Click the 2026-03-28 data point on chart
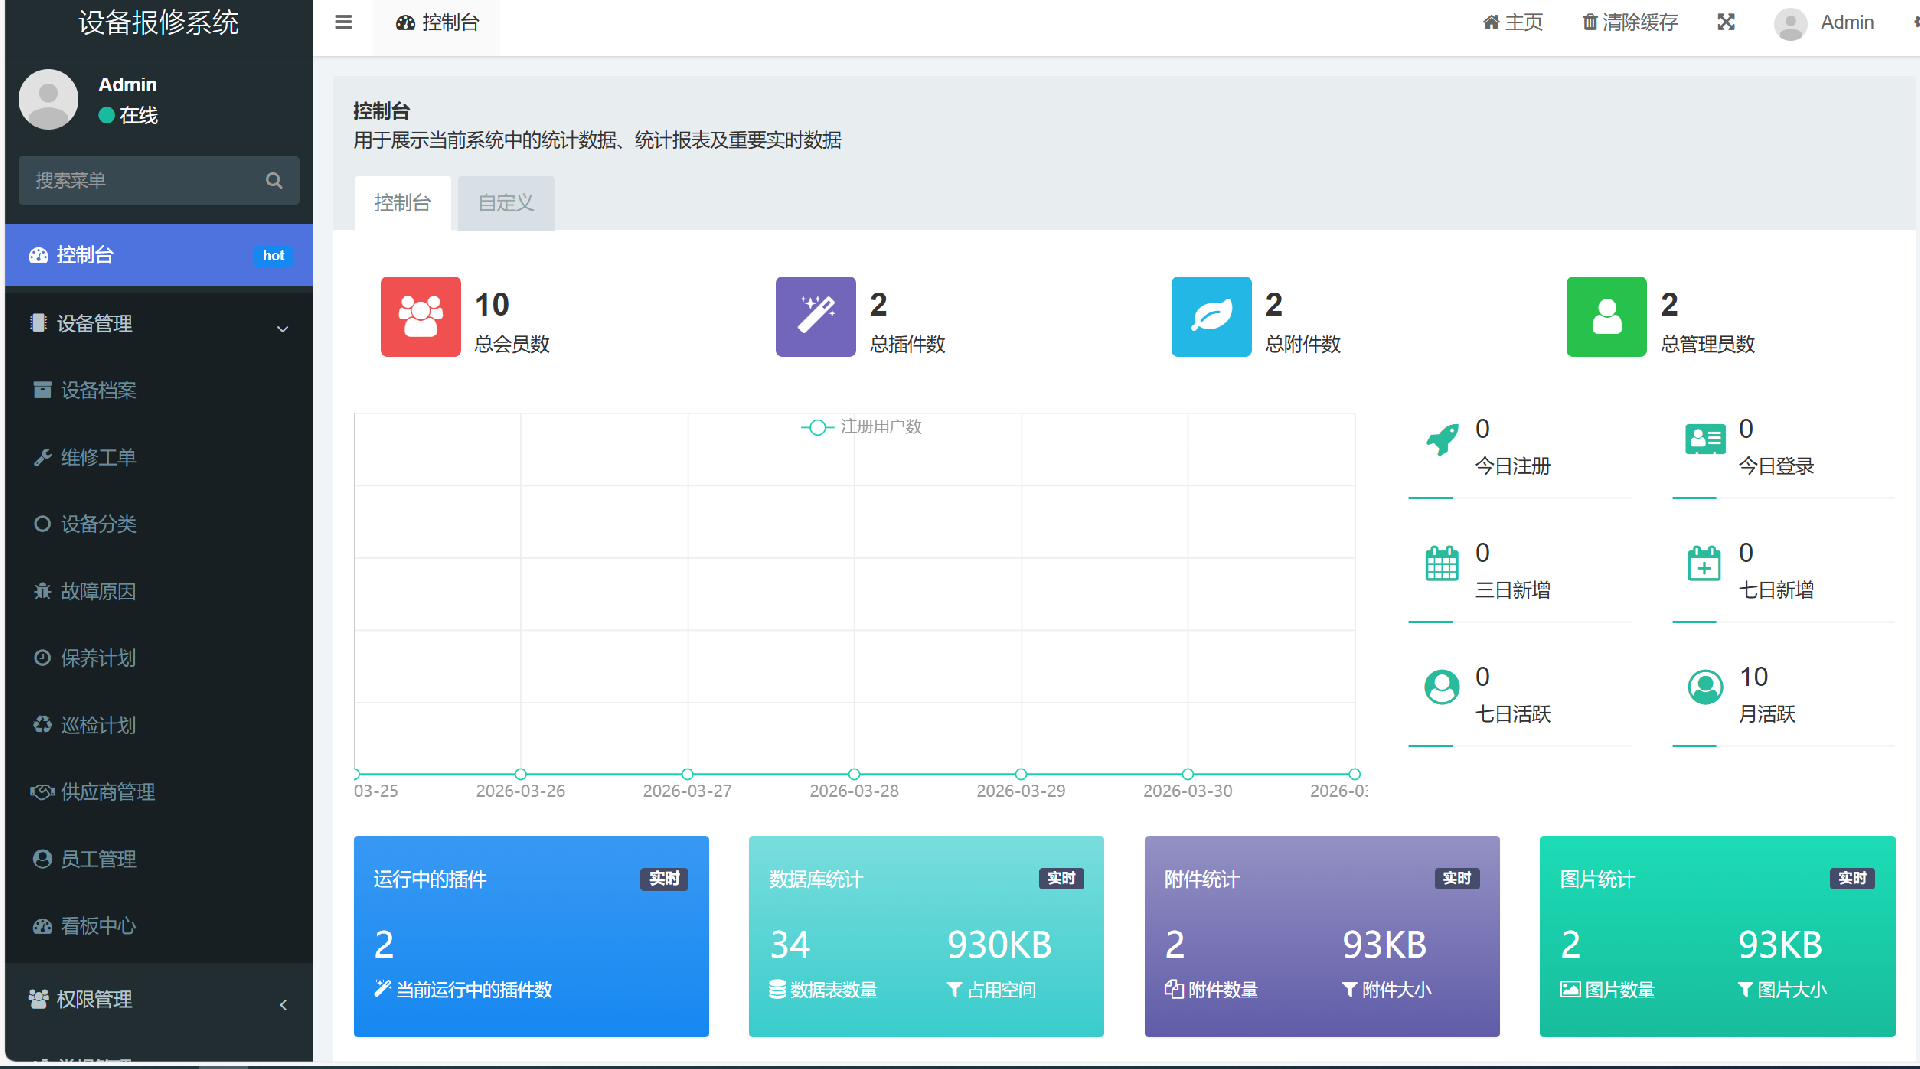 854,774
